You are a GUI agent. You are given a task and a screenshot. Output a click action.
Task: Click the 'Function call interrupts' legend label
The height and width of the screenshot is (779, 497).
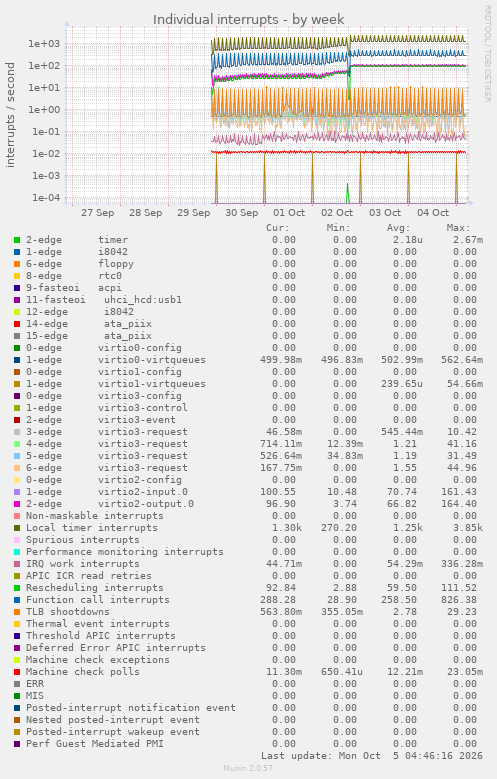point(98,600)
